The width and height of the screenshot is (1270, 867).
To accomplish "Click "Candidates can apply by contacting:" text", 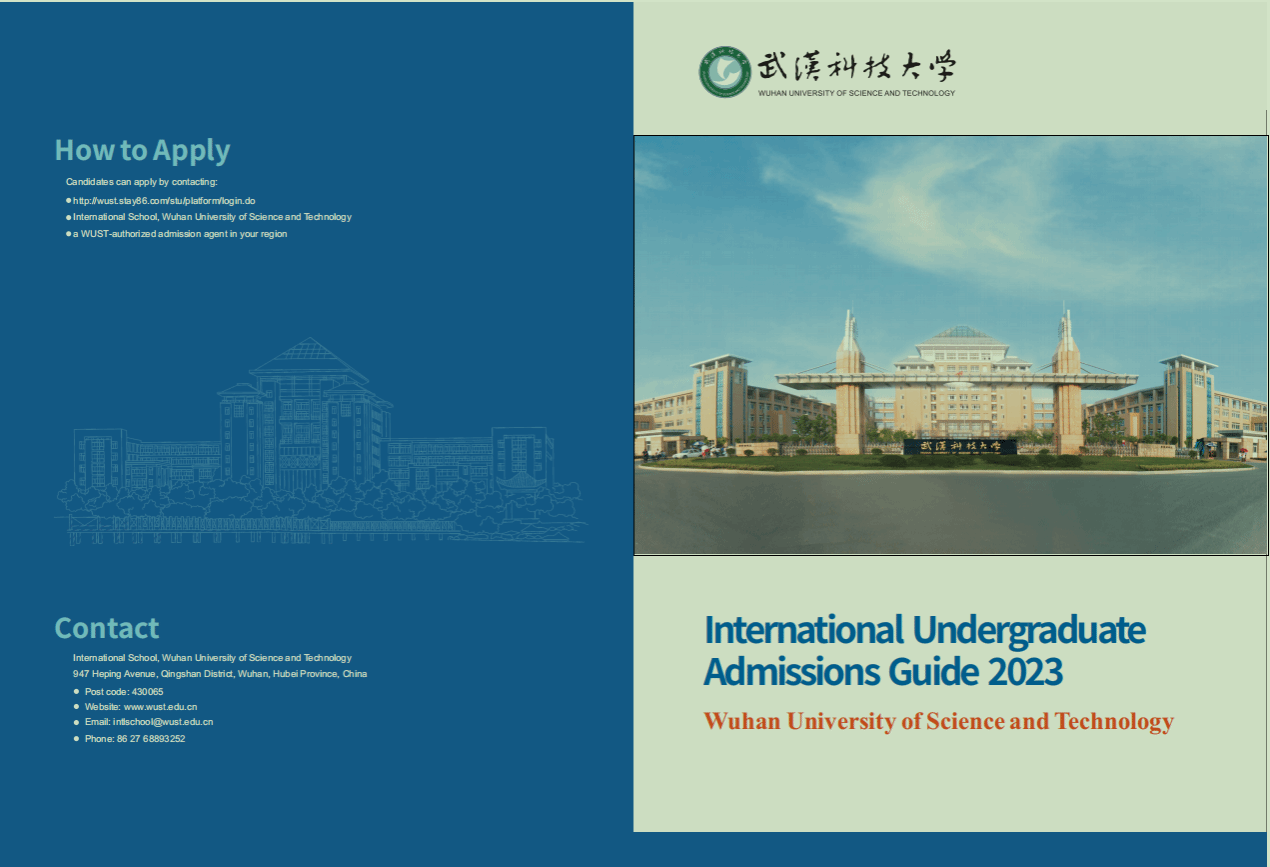I will click(141, 182).
